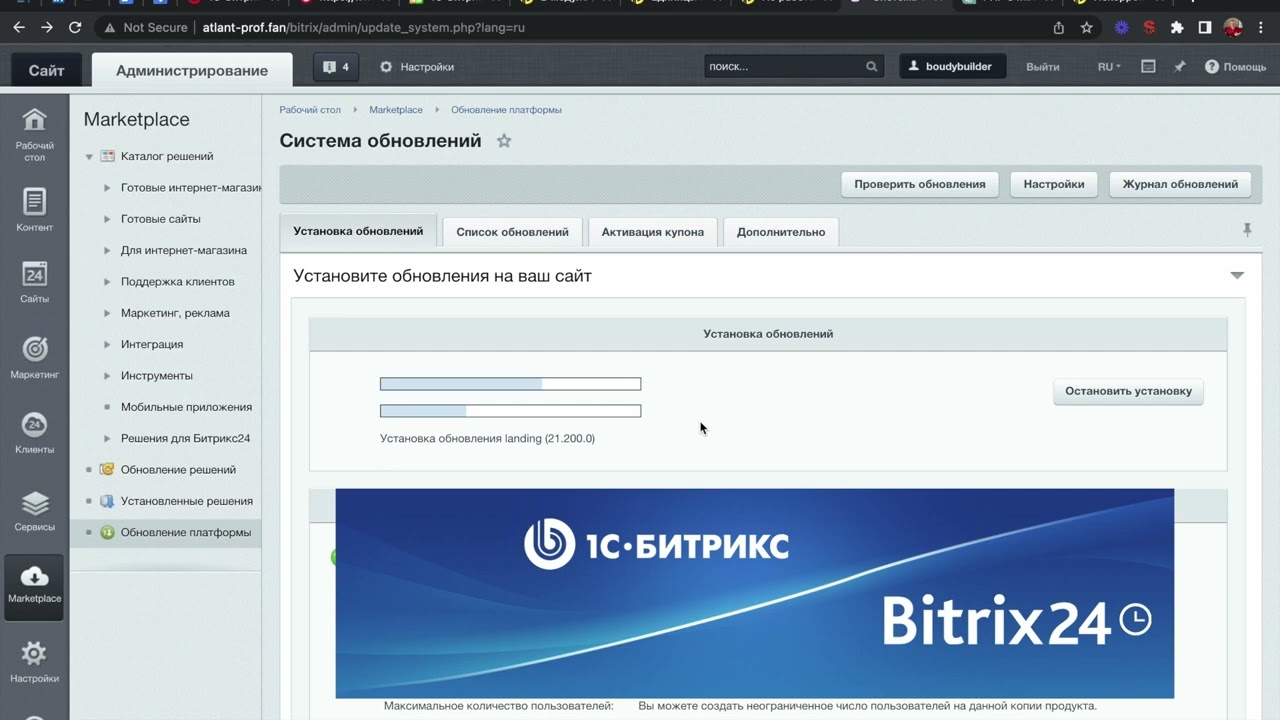
Task: Click the Выйти logout link
Action: click(x=1042, y=67)
